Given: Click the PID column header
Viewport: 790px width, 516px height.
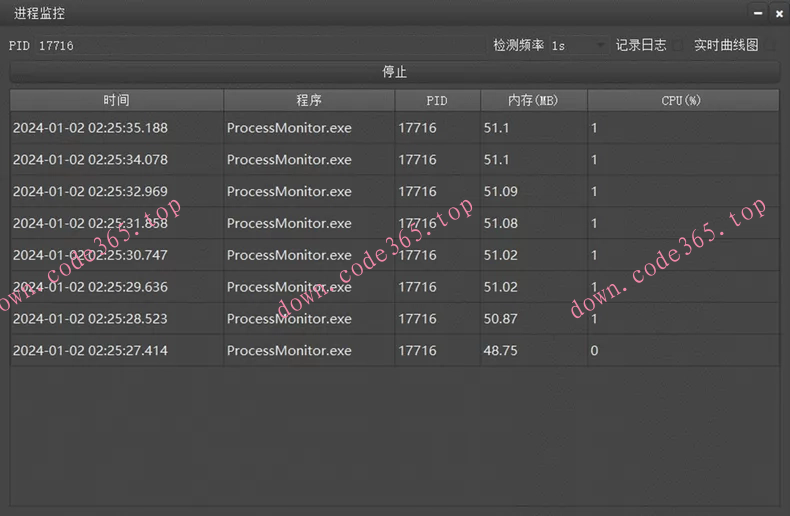Looking at the screenshot, I should tap(437, 101).
